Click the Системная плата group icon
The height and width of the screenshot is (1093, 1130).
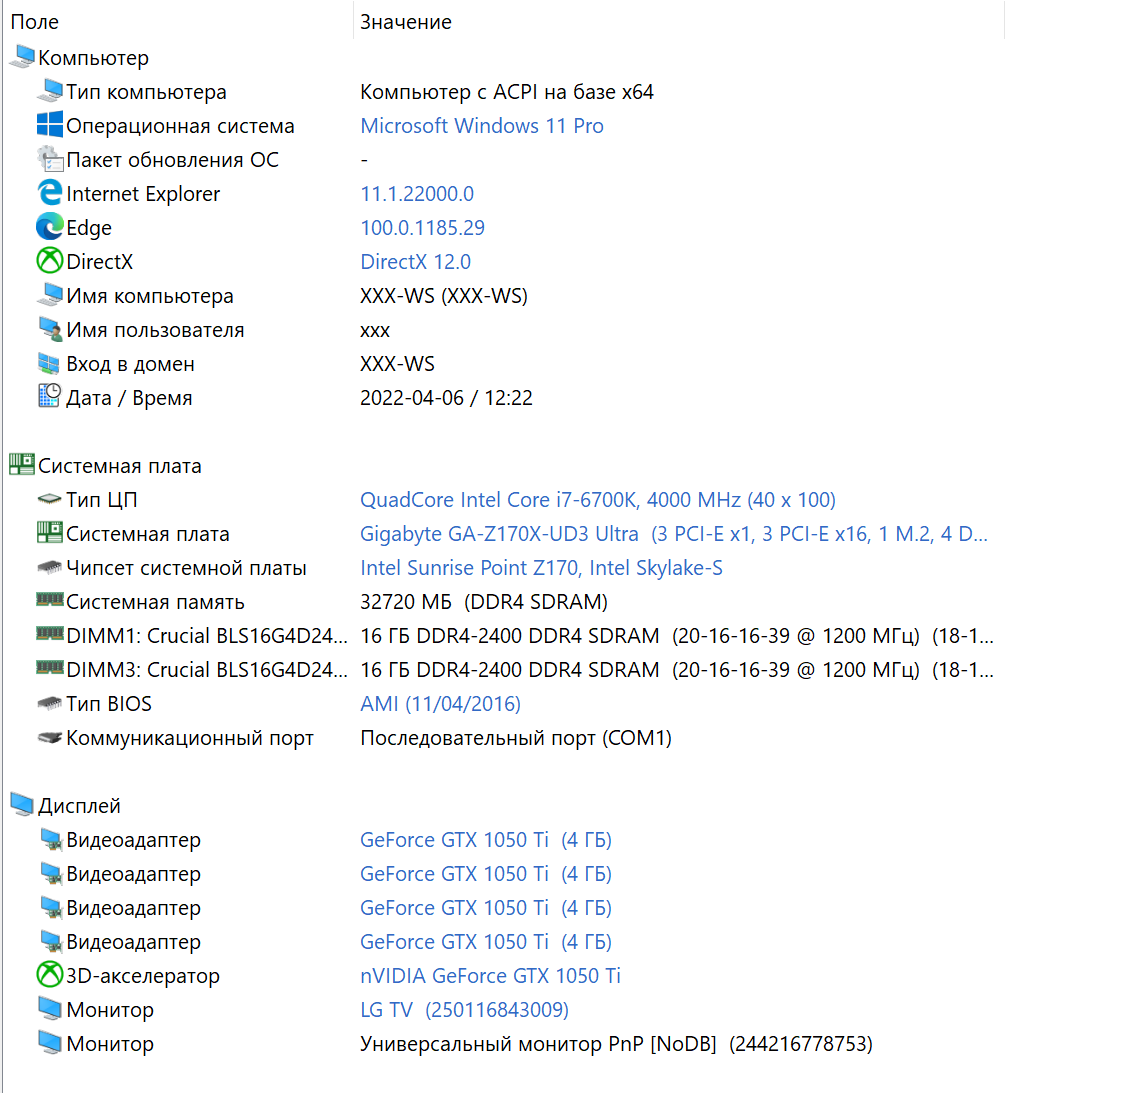pos(22,465)
